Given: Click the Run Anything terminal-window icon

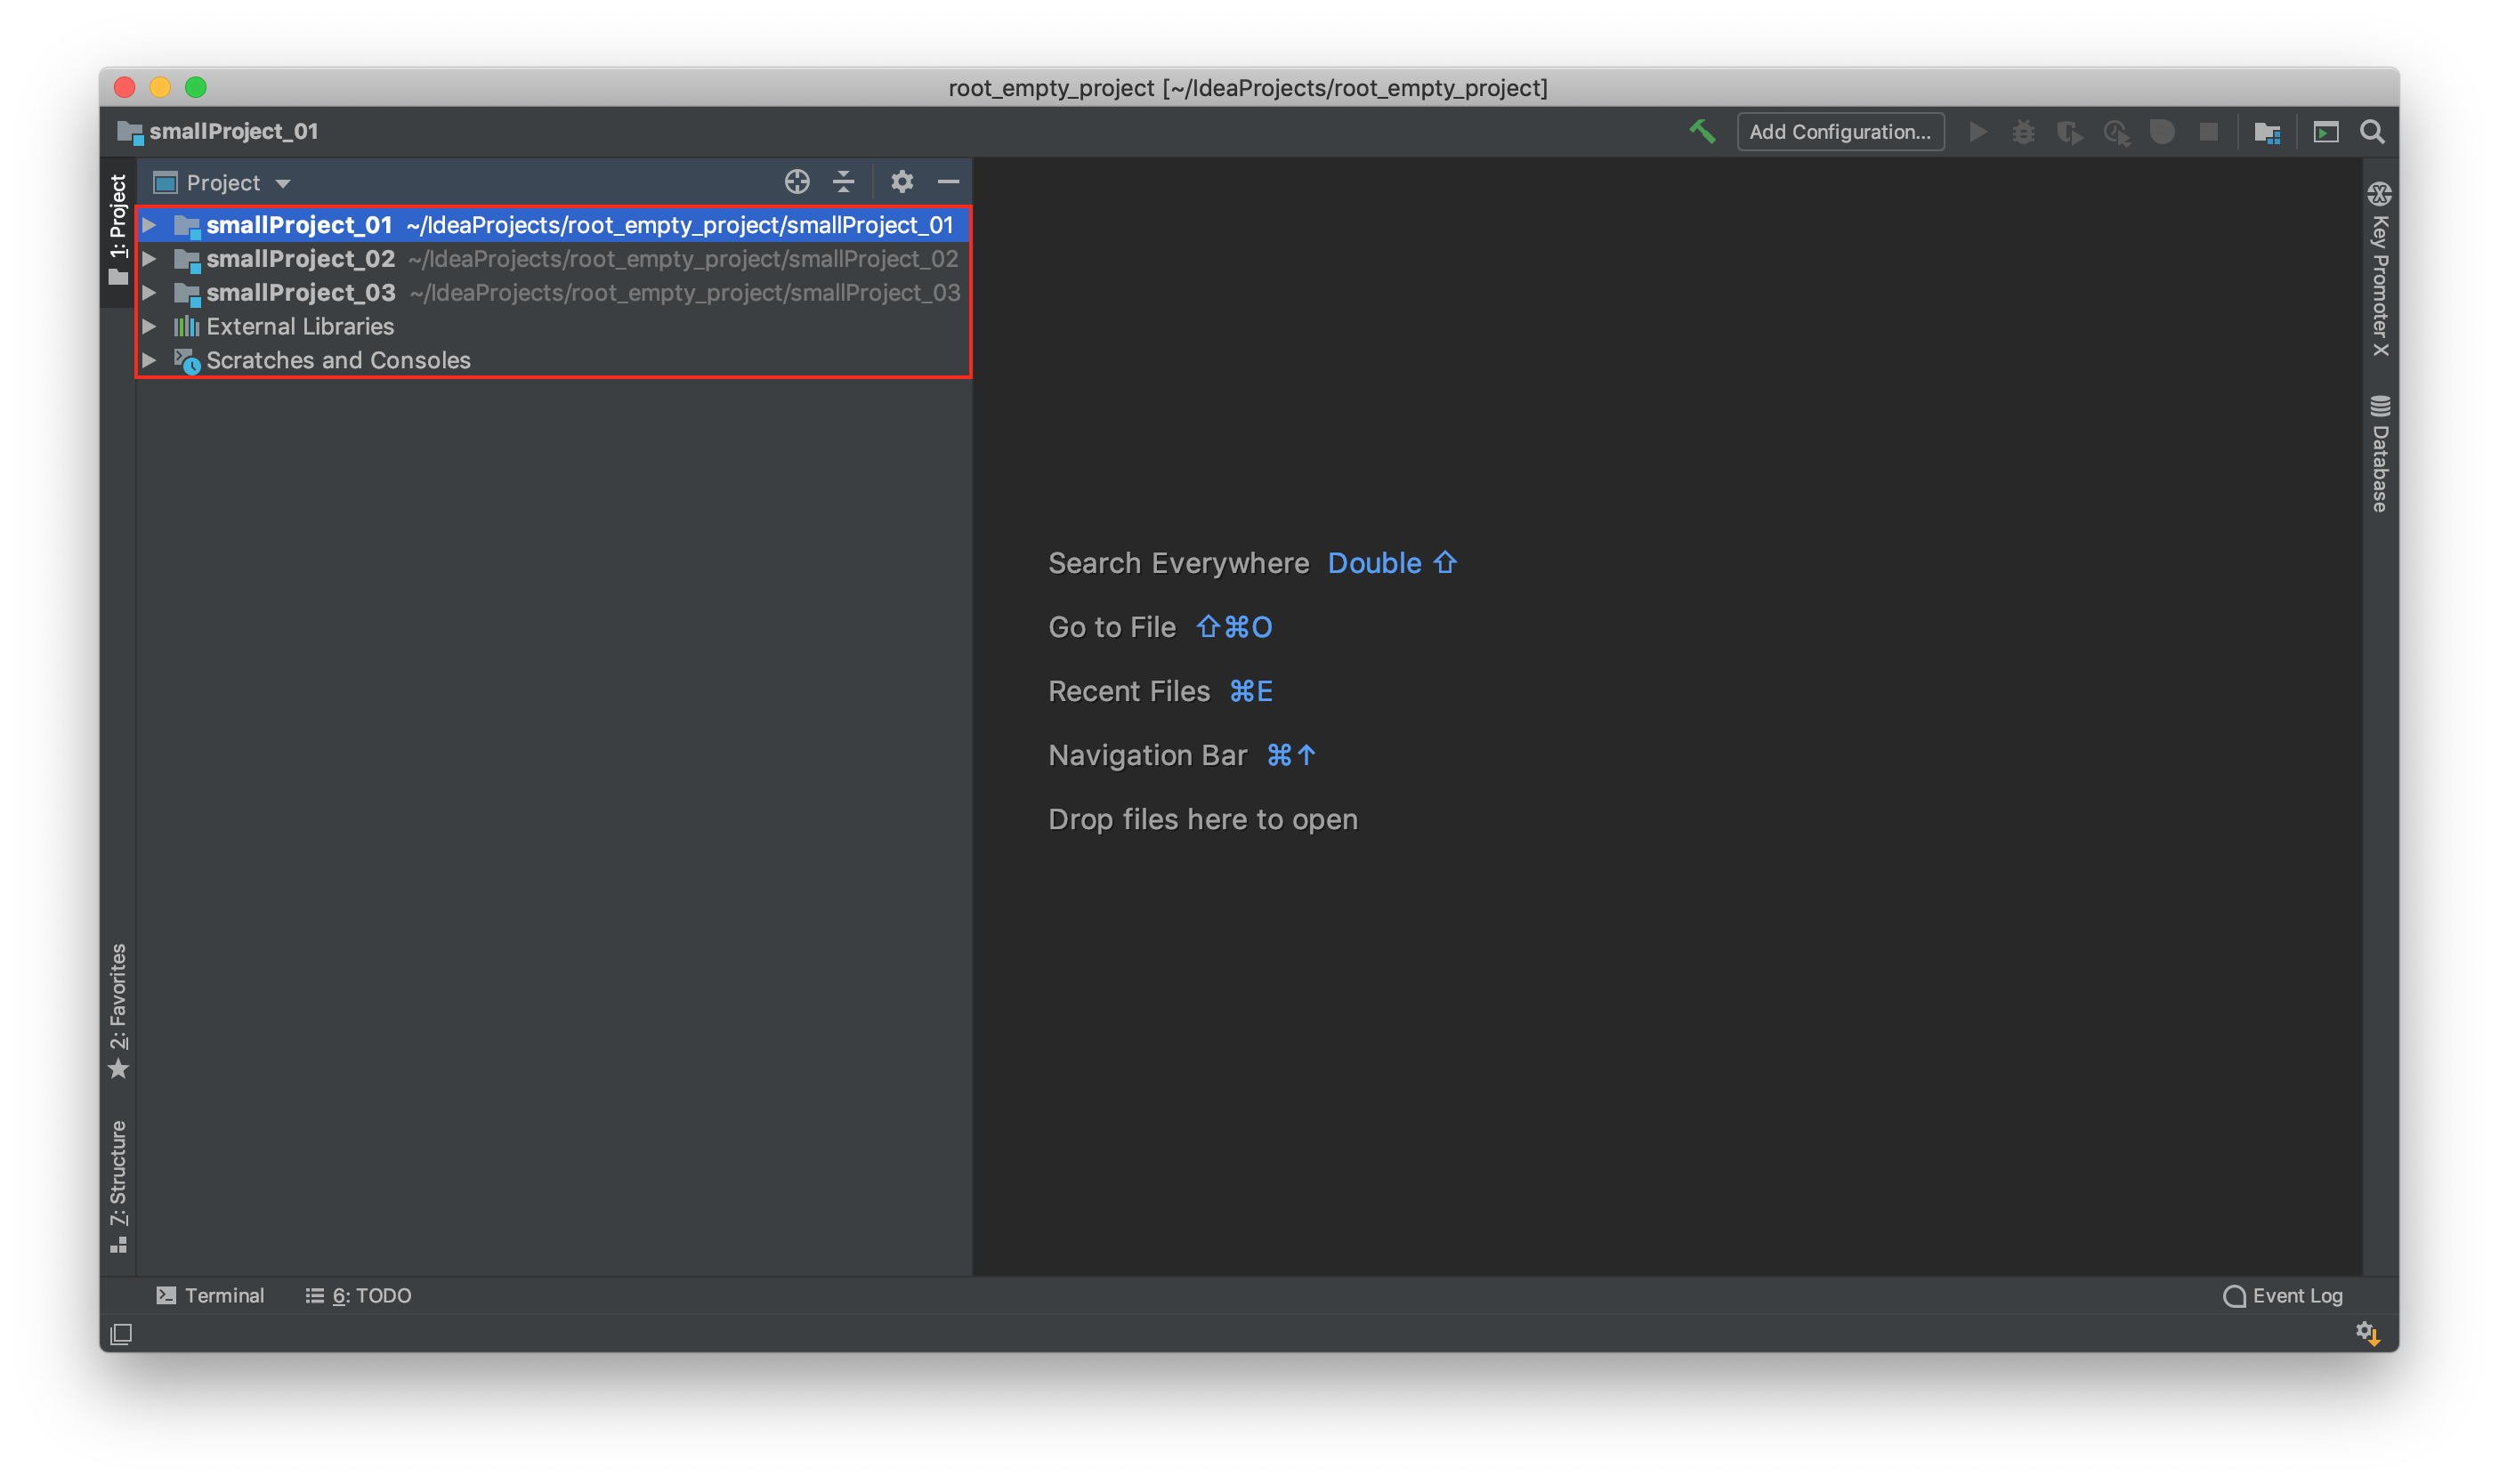Looking at the screenshot, I should click(x=2325, y=132).
